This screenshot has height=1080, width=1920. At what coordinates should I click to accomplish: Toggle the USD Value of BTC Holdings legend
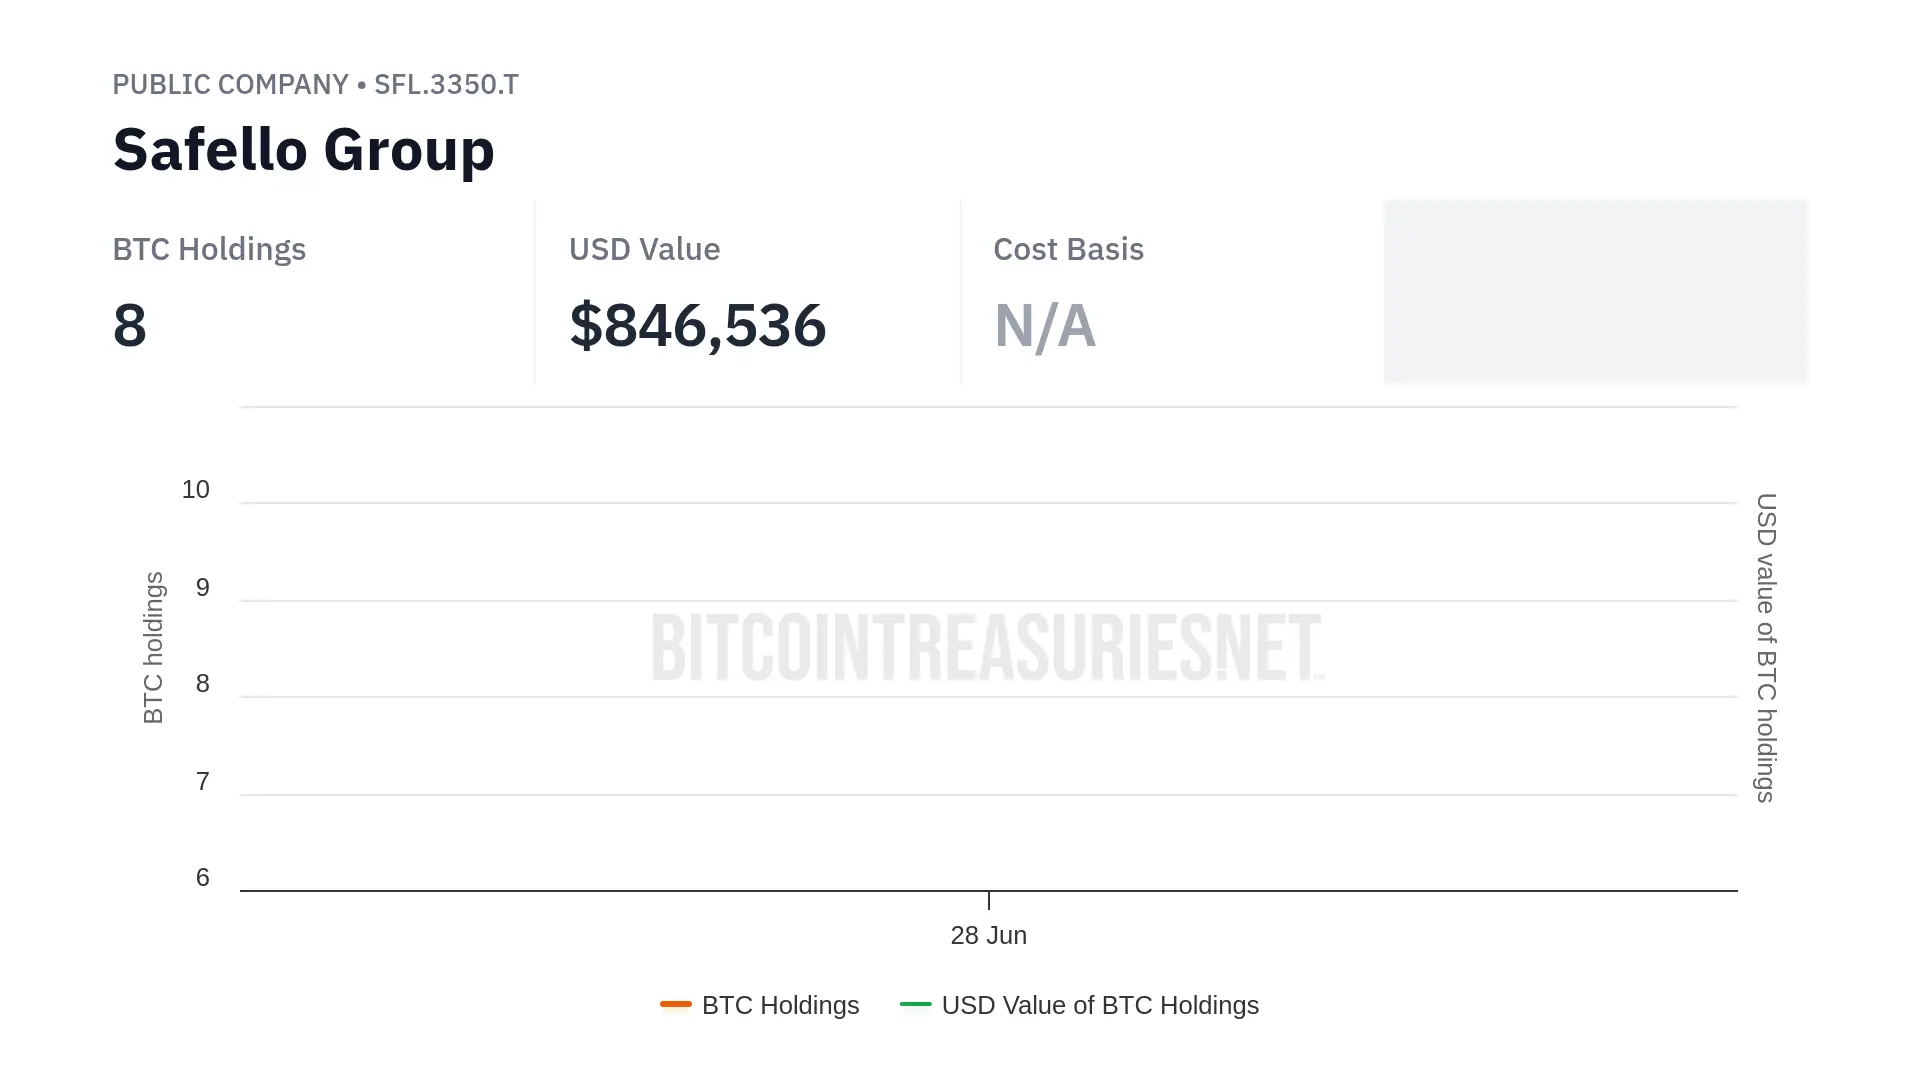tap(1080, 1005)
